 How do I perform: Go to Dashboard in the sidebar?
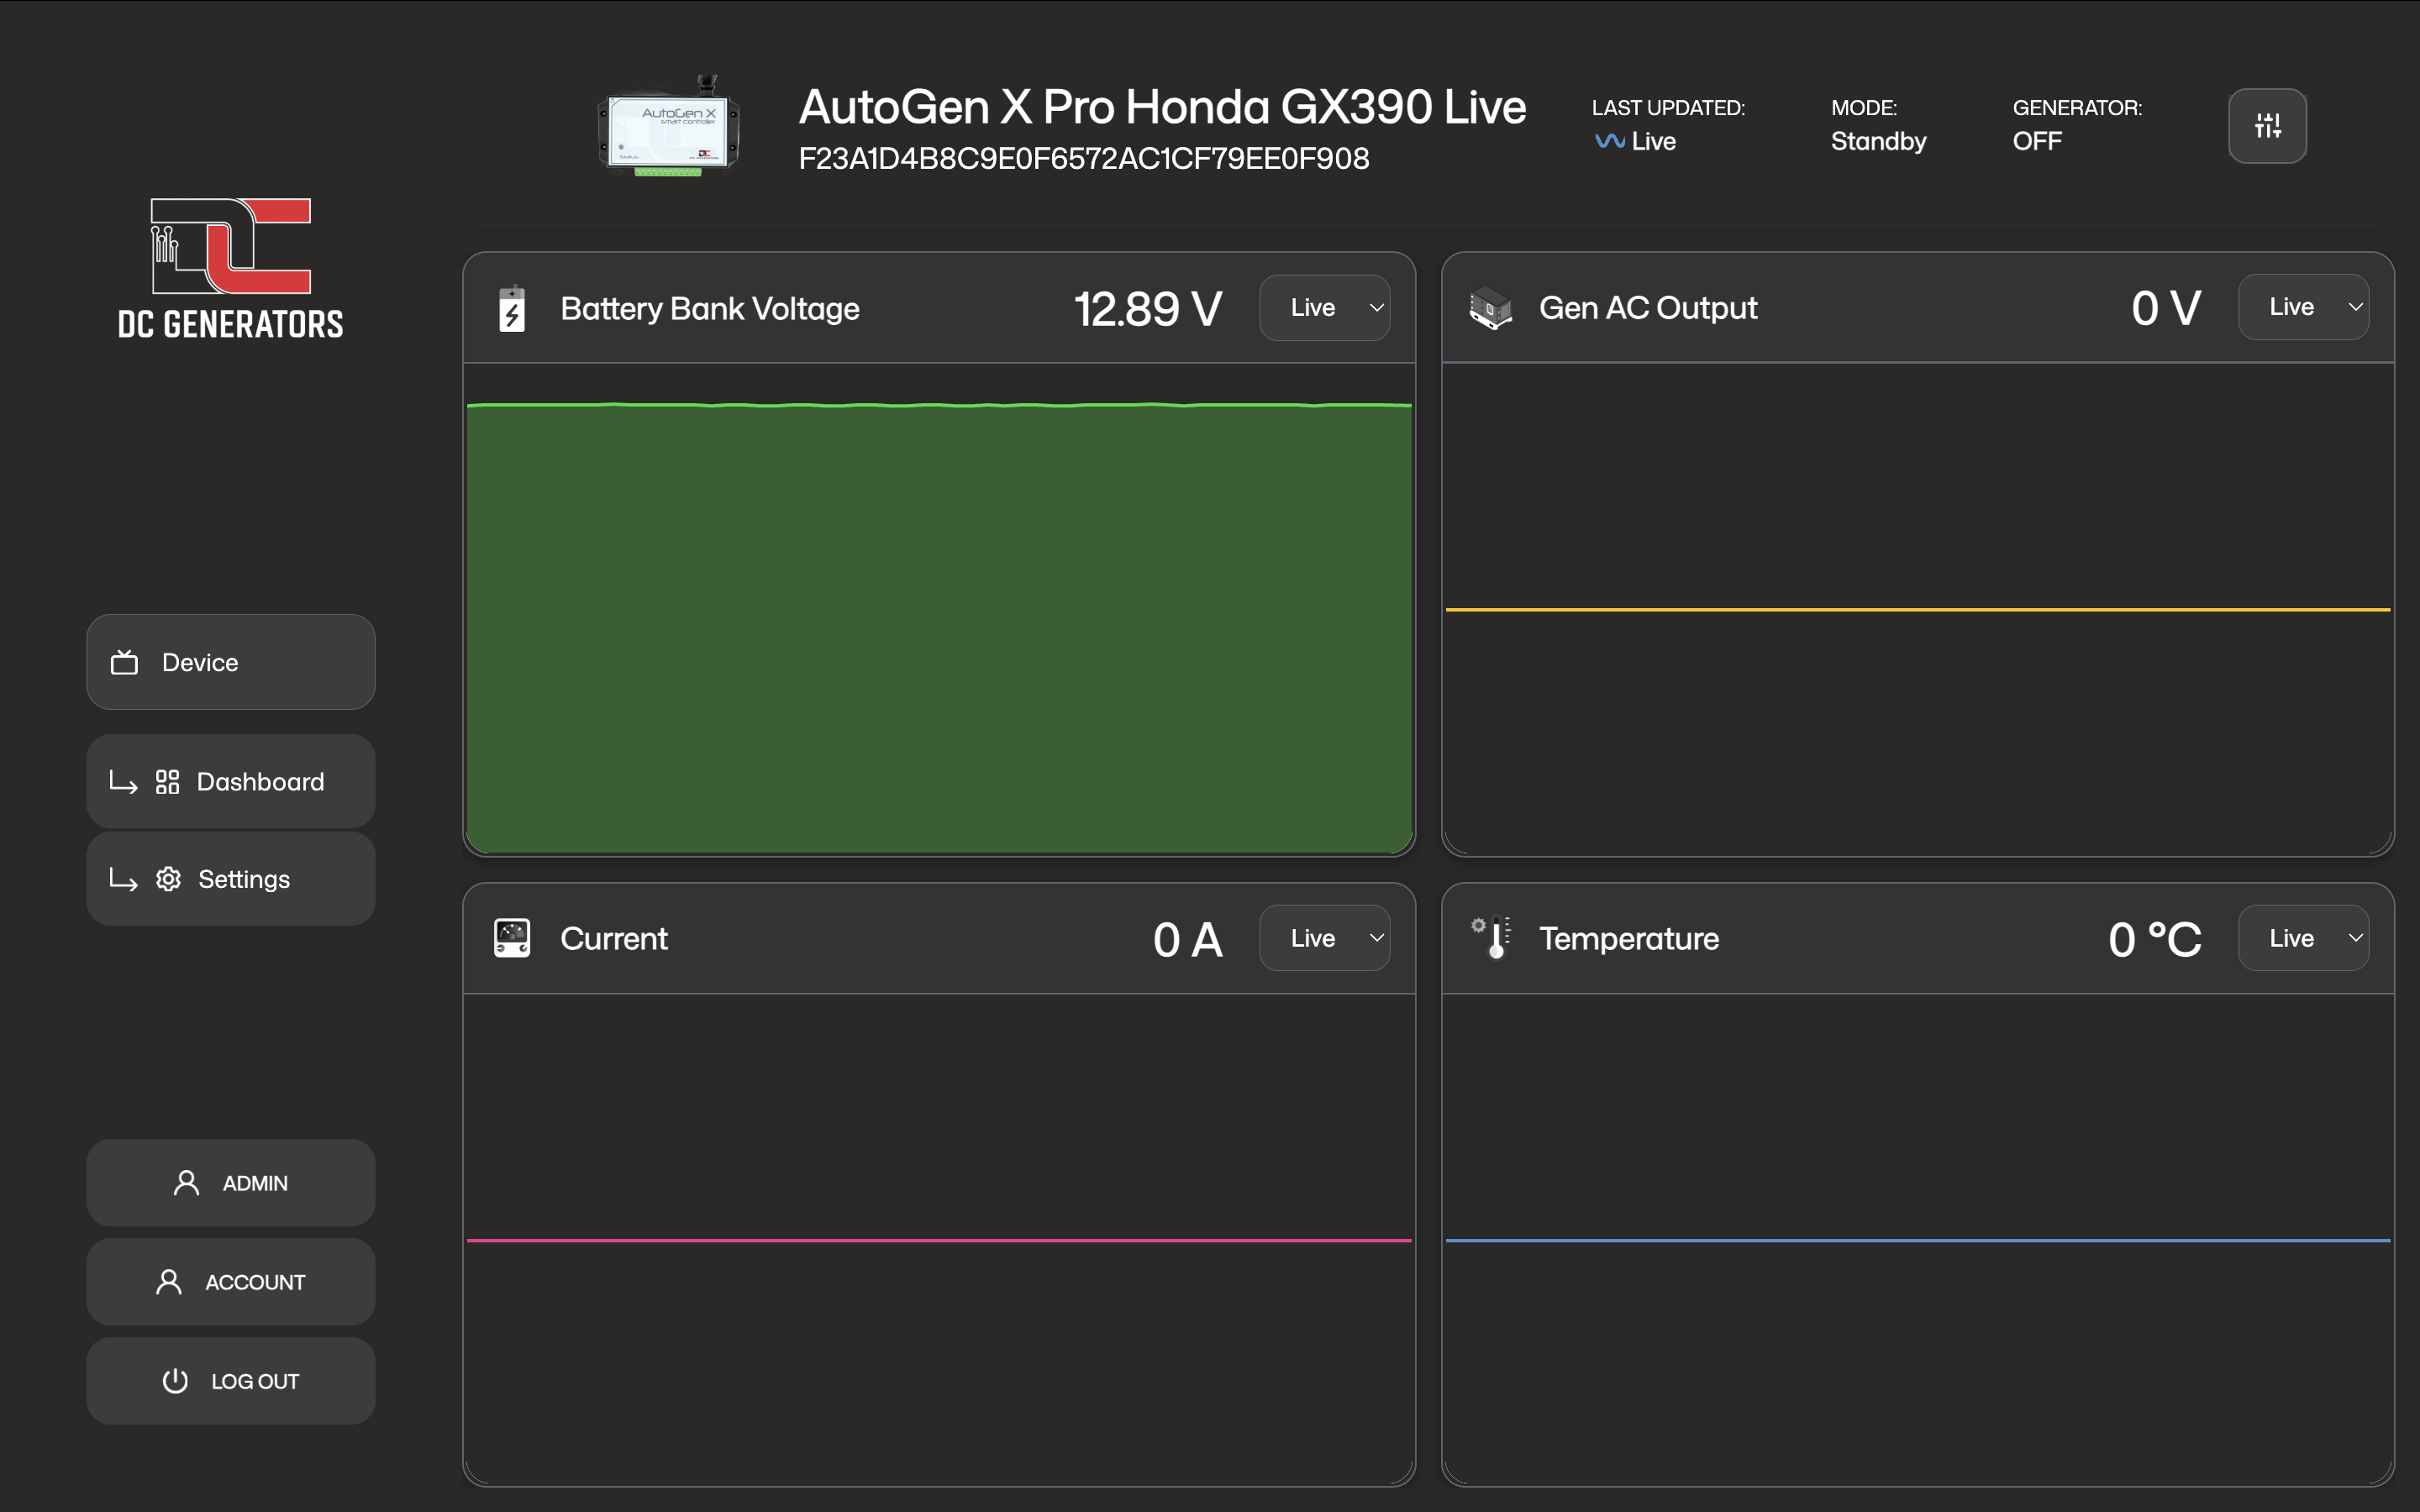pos(231,782)
